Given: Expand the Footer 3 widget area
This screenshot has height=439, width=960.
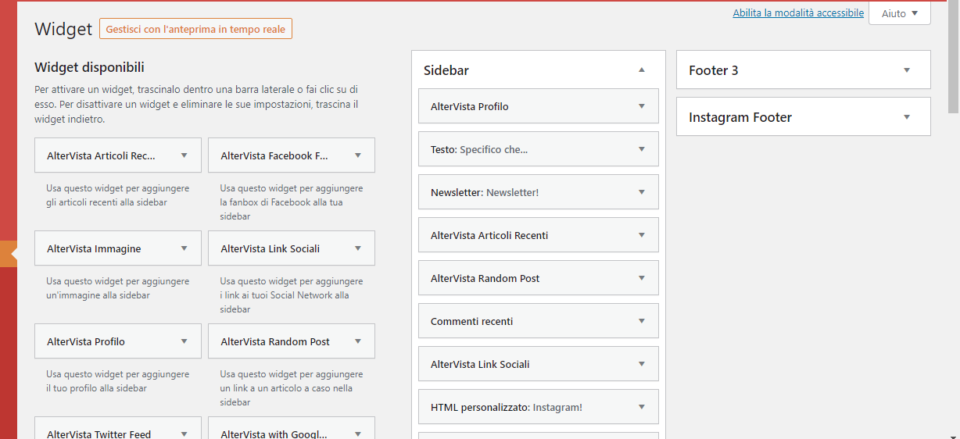Looking at the screenshot, I should (907, 70).
